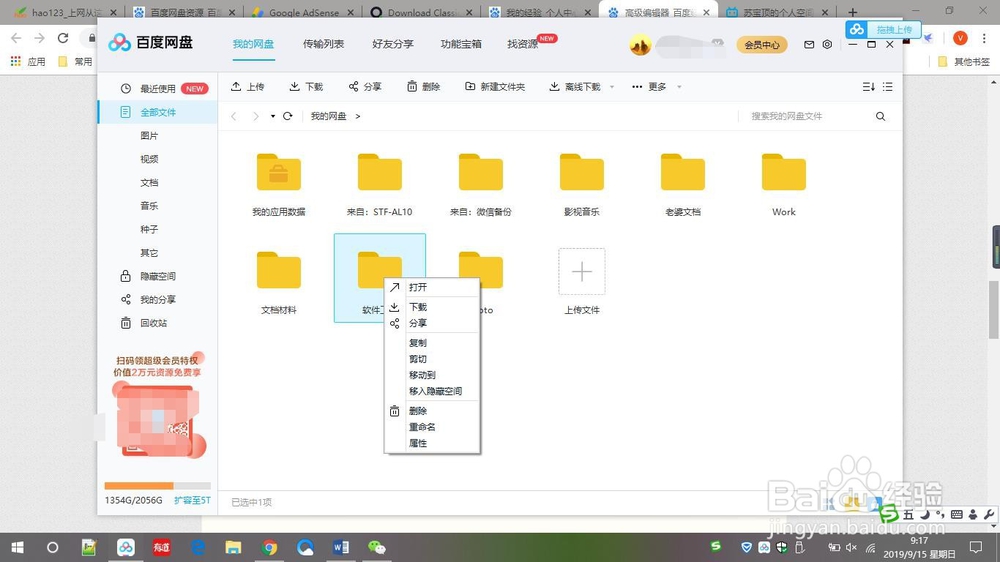Choose 移入隐藏空间 in the context menu
1000x562 pixels.
pos(432,391)
